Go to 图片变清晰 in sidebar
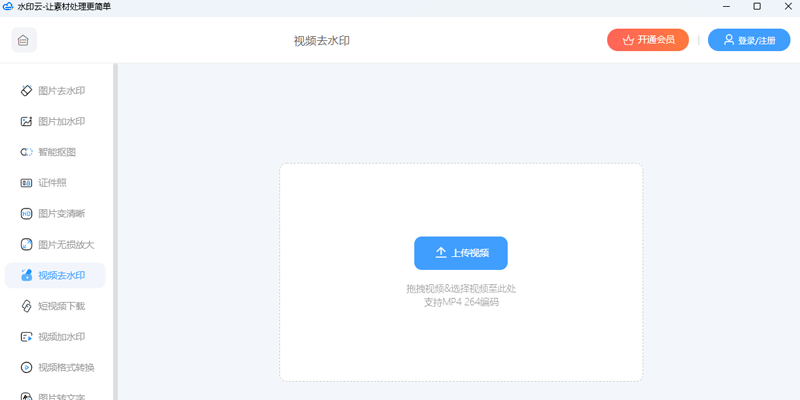 [x=55, y=214]
